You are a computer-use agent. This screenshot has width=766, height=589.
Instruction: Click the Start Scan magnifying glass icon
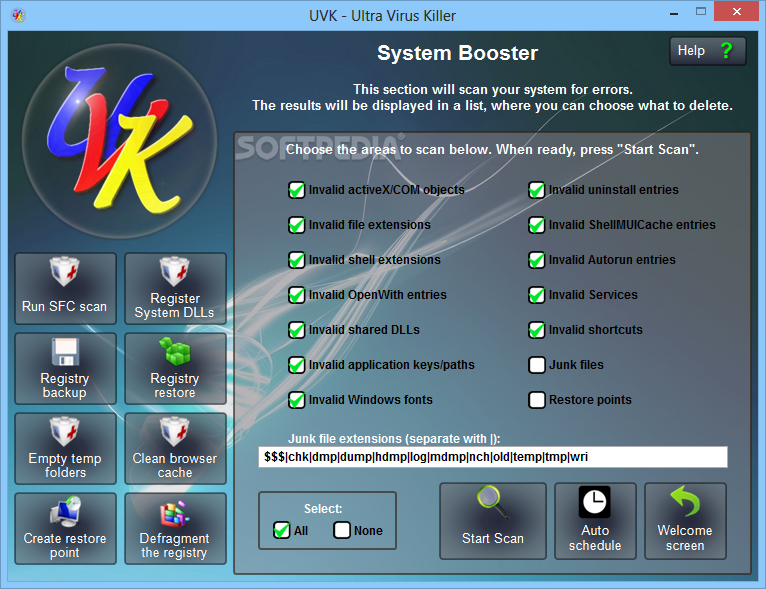click(492, 501)
